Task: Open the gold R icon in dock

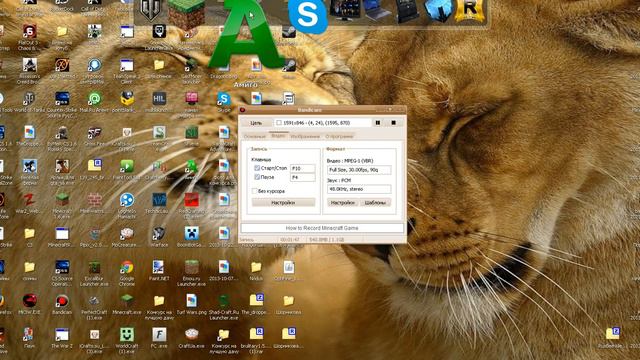Action: pyautogui.click(x=470, y=10)
